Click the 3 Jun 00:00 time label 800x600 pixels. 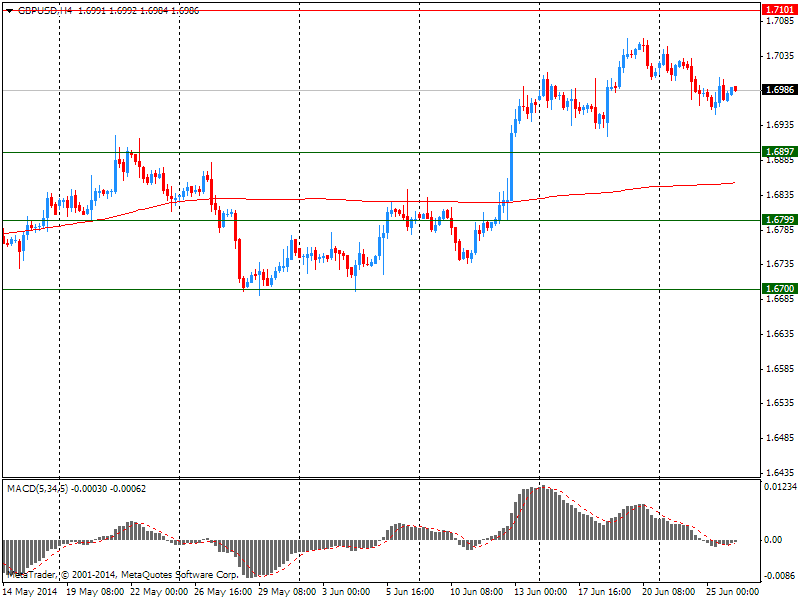(x=346, y=592)
